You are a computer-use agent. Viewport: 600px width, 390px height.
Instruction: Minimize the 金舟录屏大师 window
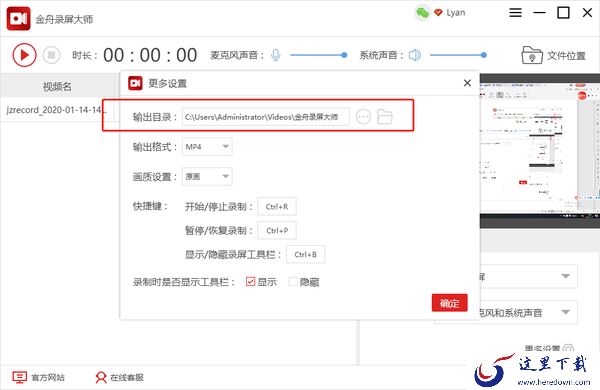point(539,13)
